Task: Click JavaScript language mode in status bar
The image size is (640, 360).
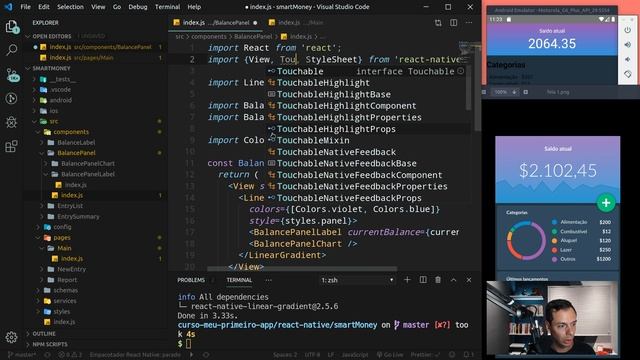Action: [x=355, y=355]
